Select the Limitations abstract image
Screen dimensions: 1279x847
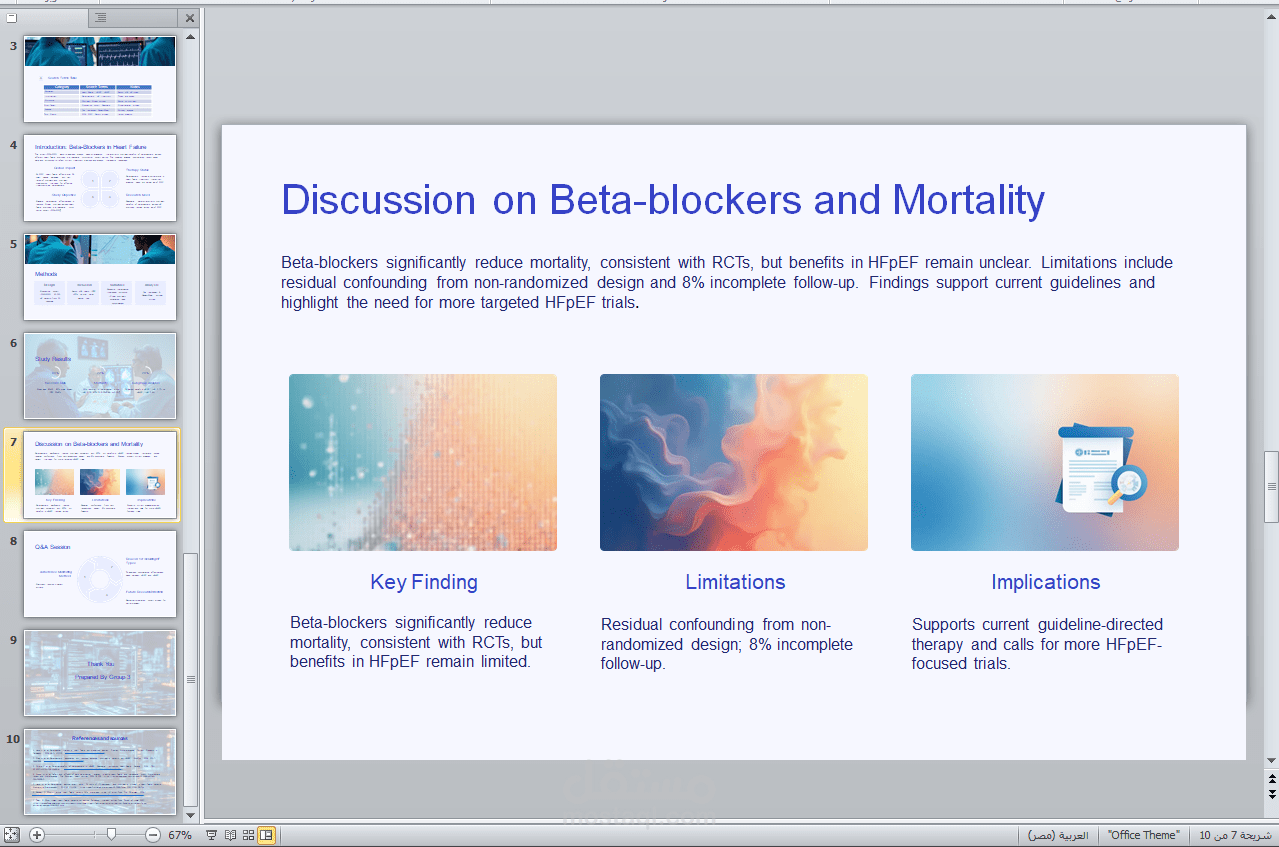[x=734, y=462]
